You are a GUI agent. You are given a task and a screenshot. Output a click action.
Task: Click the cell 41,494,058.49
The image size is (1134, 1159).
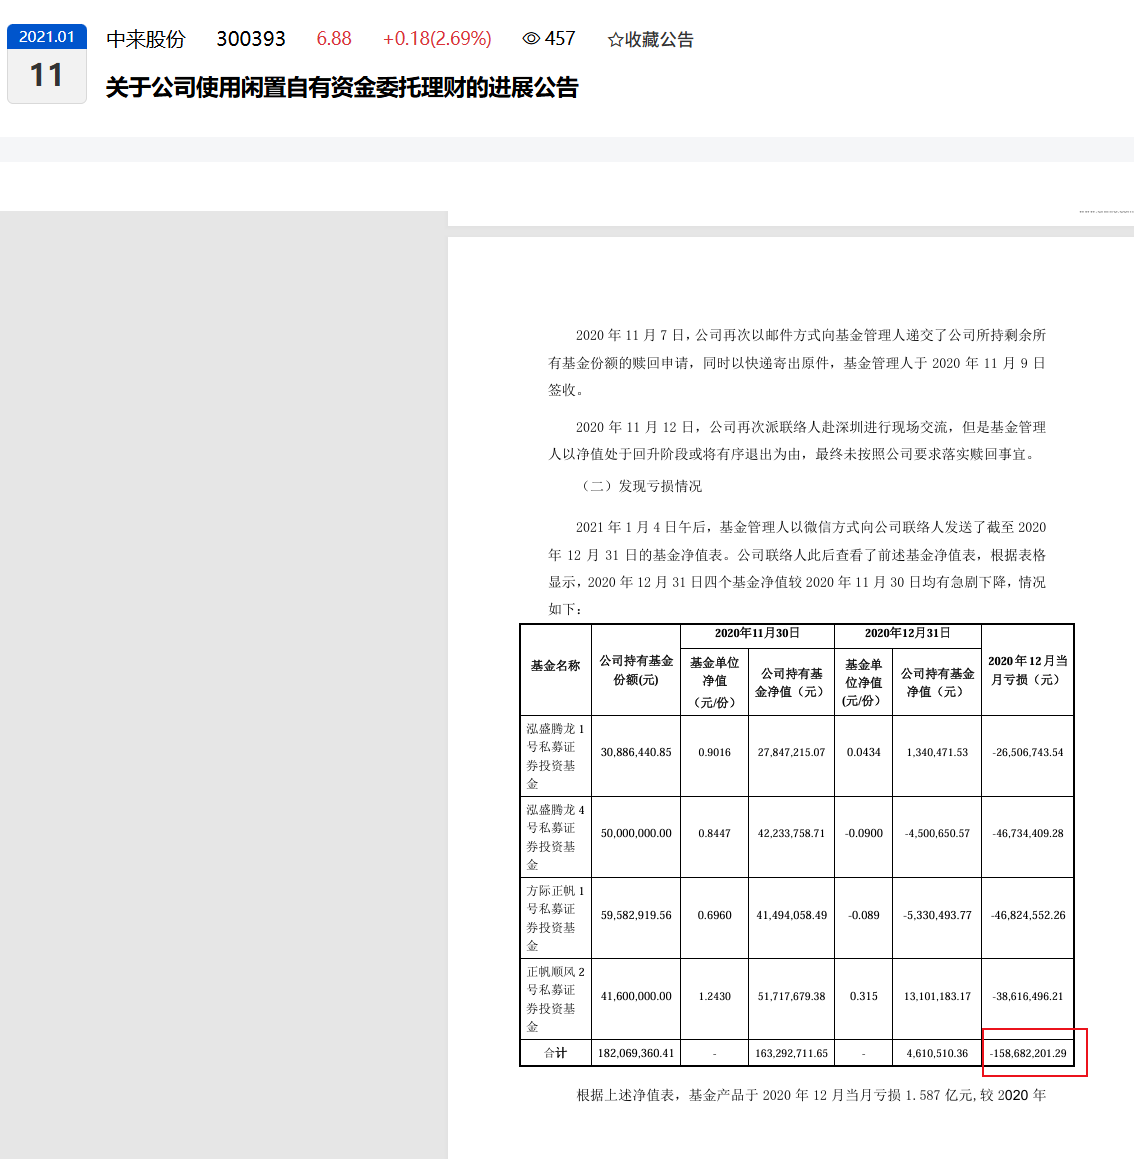click(x=791, y=915)
